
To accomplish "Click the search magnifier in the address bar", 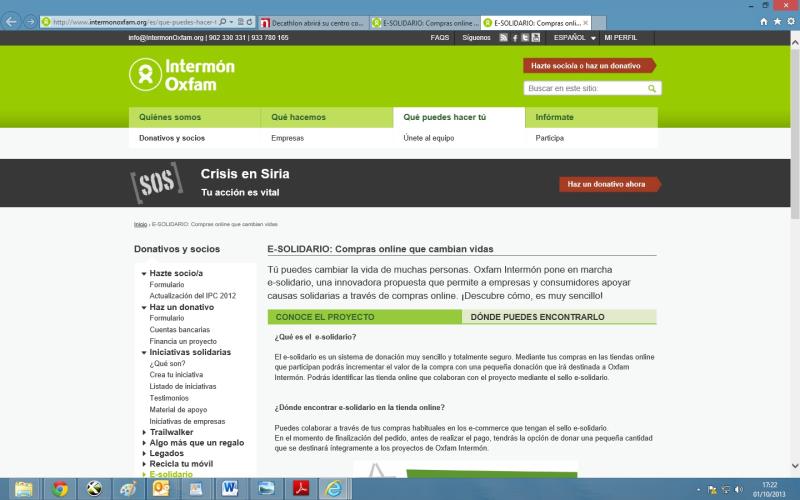I will pos(223,22).
